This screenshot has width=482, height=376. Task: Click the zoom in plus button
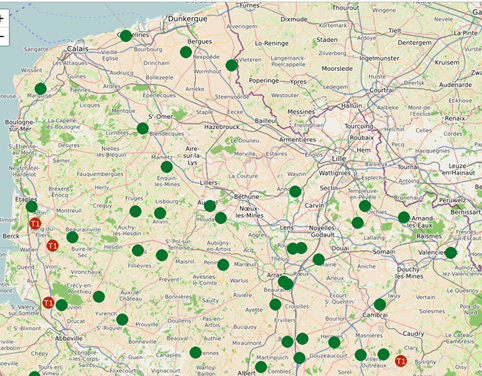tap(2, 19)
